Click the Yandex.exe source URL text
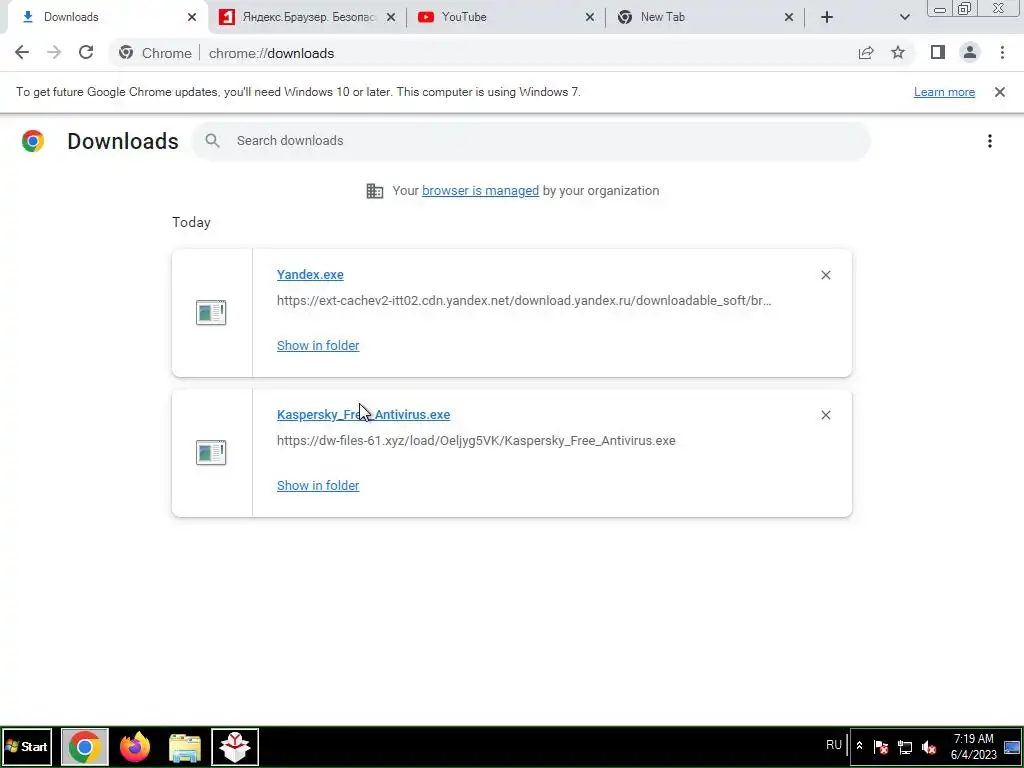 pos(524,301)
